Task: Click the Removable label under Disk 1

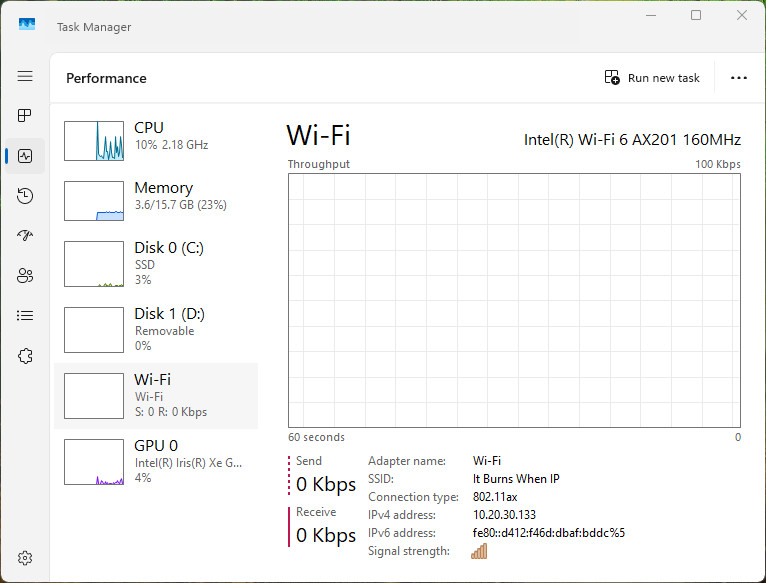Action: (x=165, y=331)
